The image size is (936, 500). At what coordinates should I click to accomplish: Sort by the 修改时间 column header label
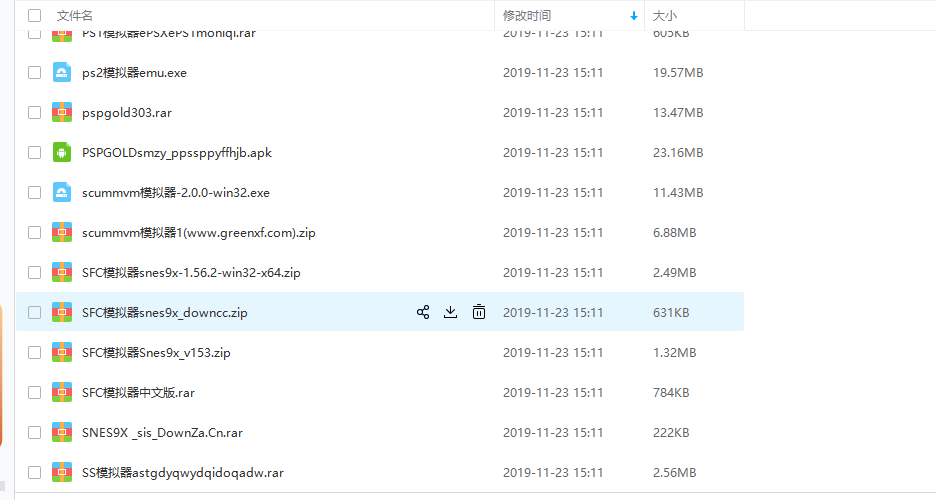point(526,16)
